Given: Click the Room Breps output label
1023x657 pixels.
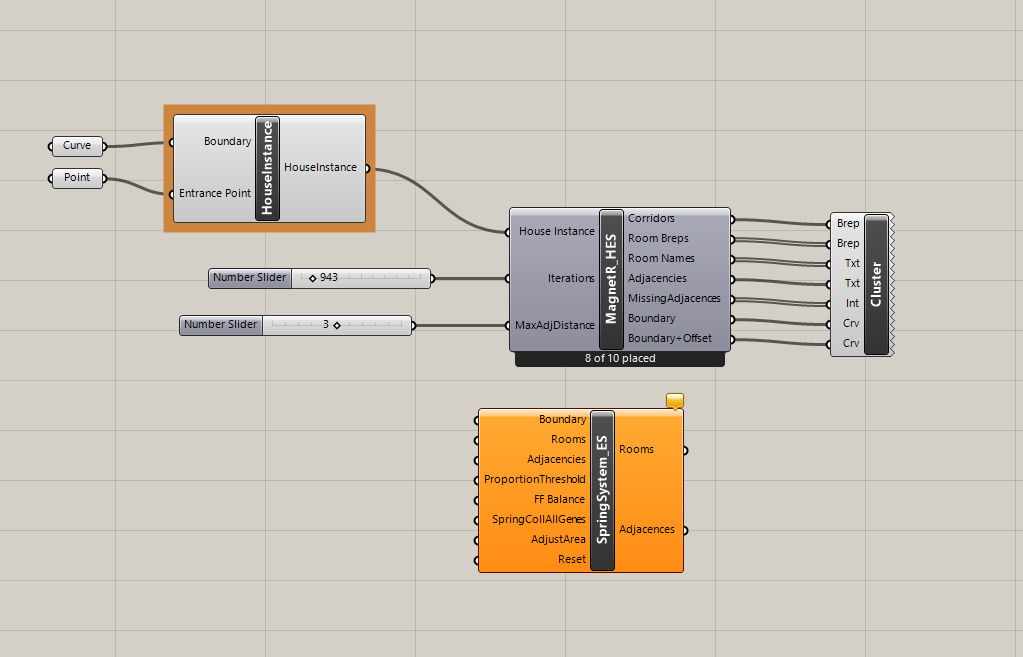Looking at the screenshot, I should tap(658, 238).
